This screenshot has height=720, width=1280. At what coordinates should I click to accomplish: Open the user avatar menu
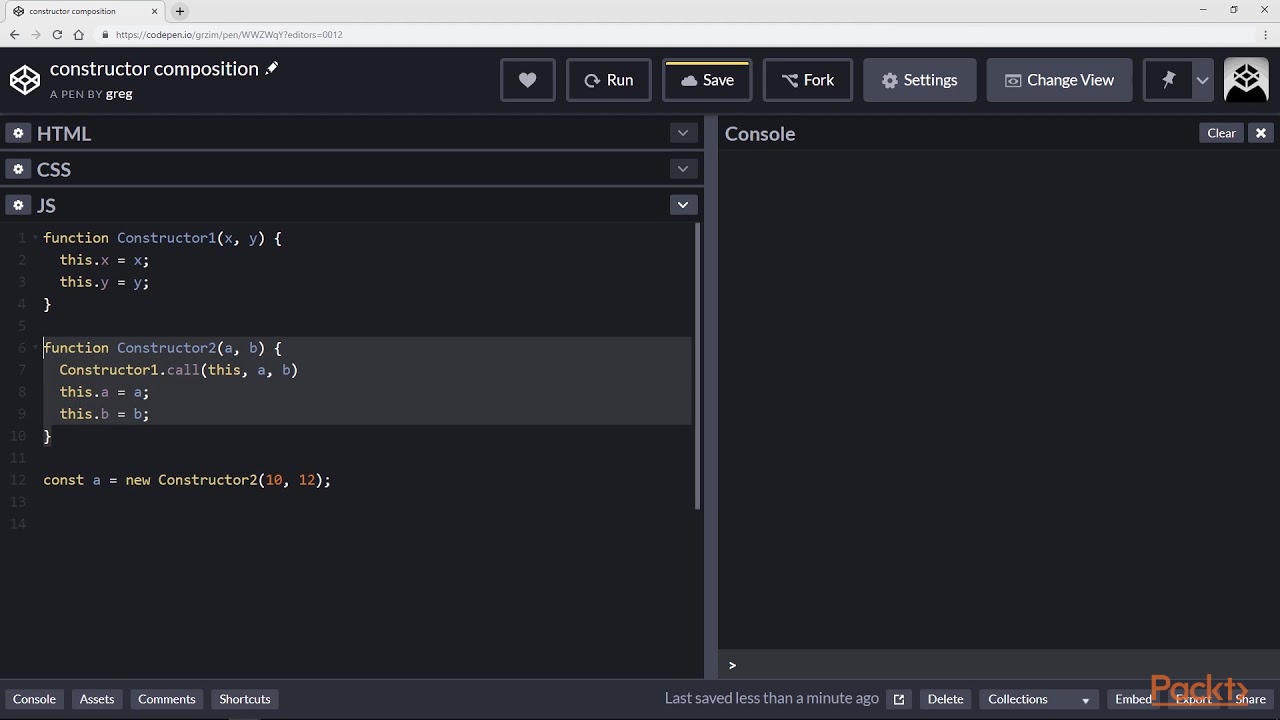[1246, 80]
